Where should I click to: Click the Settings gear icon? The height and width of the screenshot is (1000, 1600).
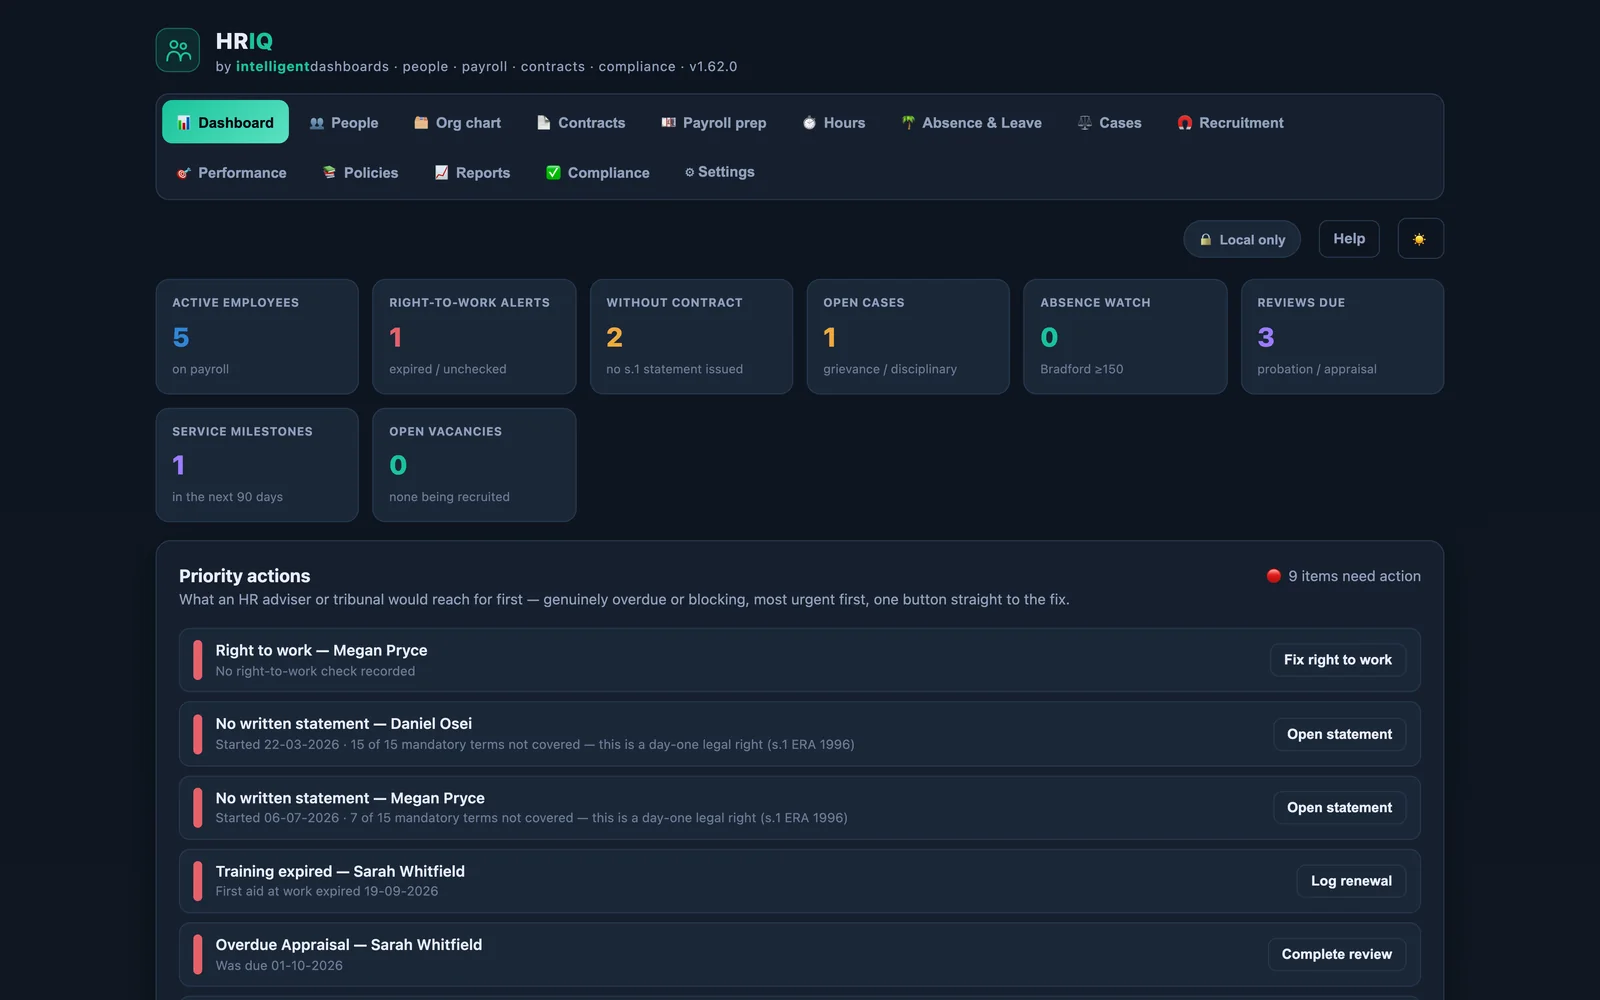pyautogui.click(x=689, y=173)
